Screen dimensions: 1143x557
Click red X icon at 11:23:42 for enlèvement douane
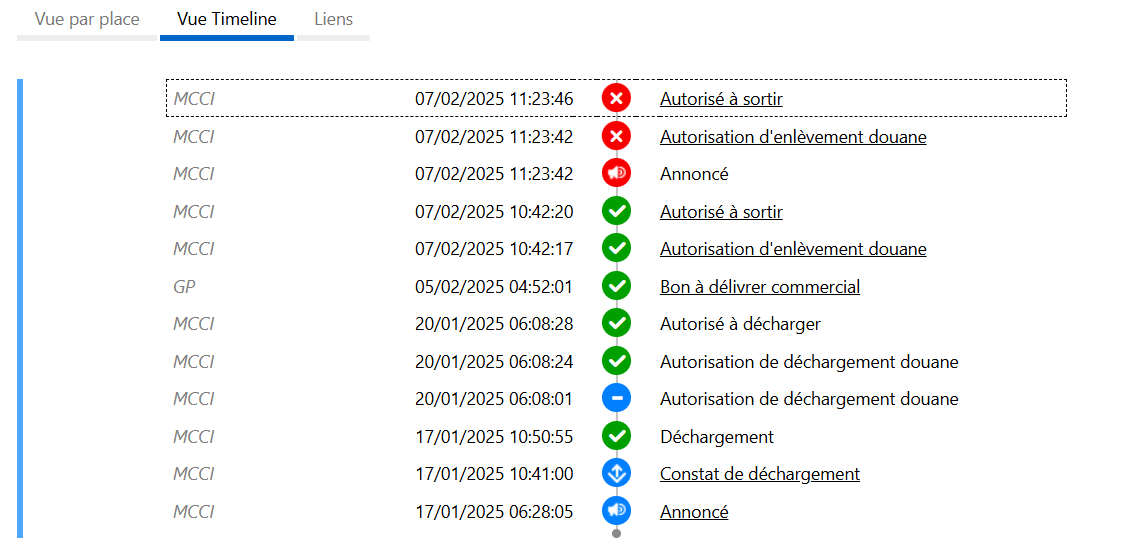[x=616, y=136]
